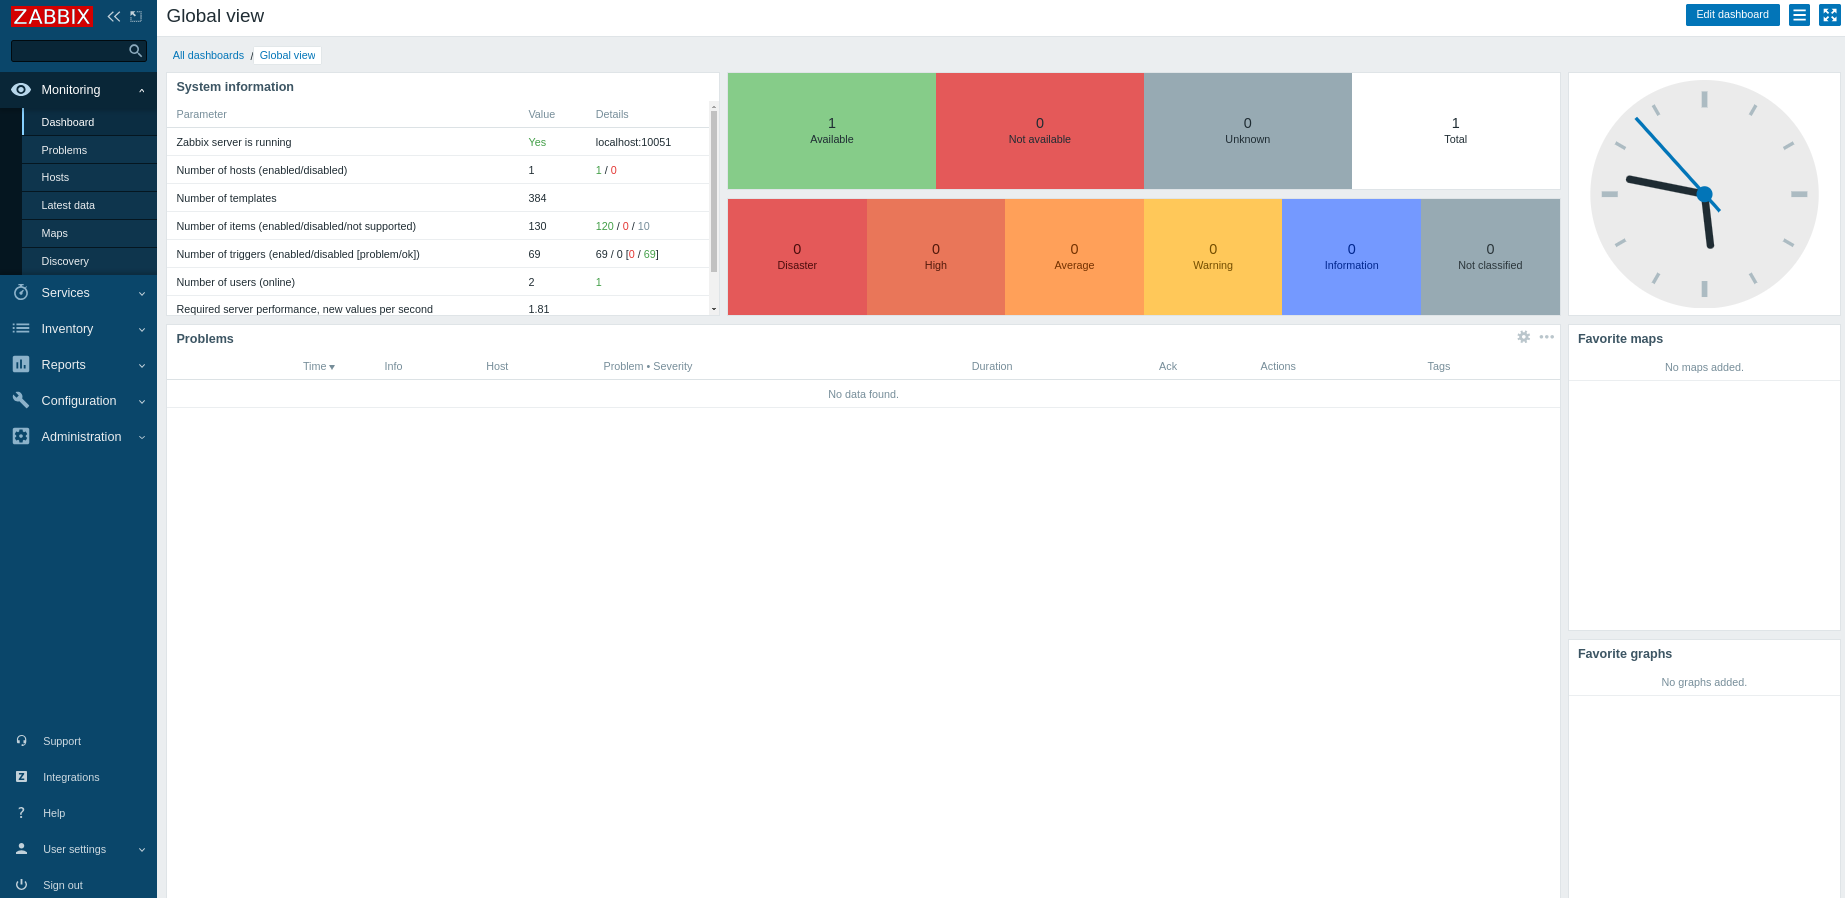Collapse the sidebar with double-arrow icon
The image size is (1845, 898).
pos(114,16)
